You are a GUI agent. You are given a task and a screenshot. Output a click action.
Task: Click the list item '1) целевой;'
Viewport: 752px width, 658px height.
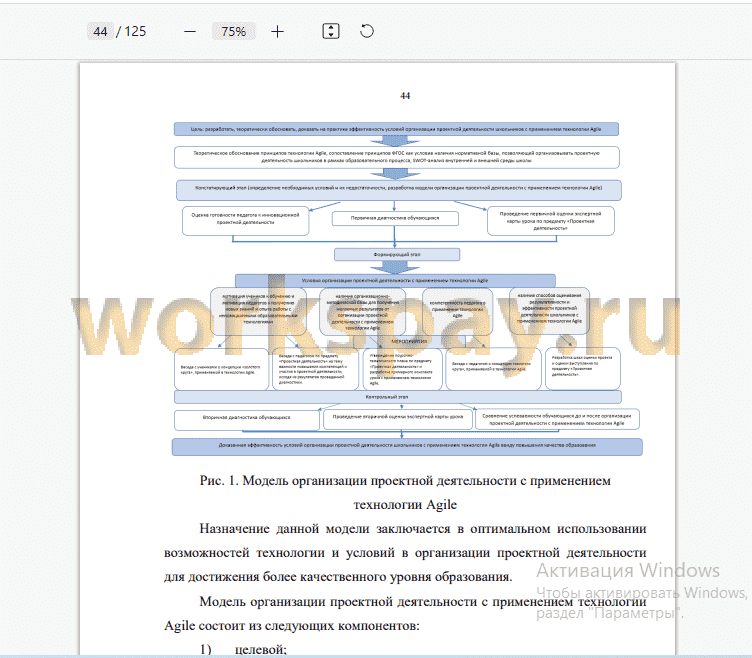(x=243, y=649)
